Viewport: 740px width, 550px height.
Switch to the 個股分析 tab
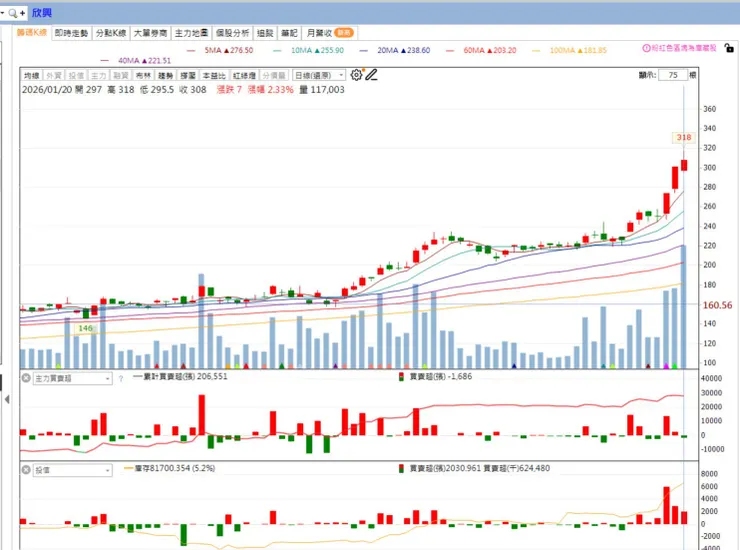tap(232, 33)
